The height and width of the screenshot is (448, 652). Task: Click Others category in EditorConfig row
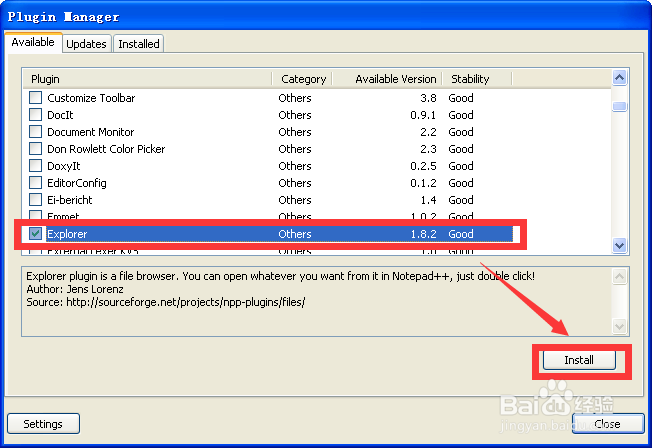295,183
